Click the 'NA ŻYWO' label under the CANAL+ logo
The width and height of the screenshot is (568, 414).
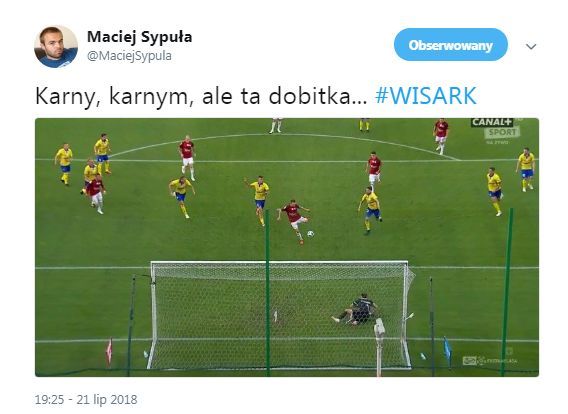pyautogui.click(x=497, y=142)
